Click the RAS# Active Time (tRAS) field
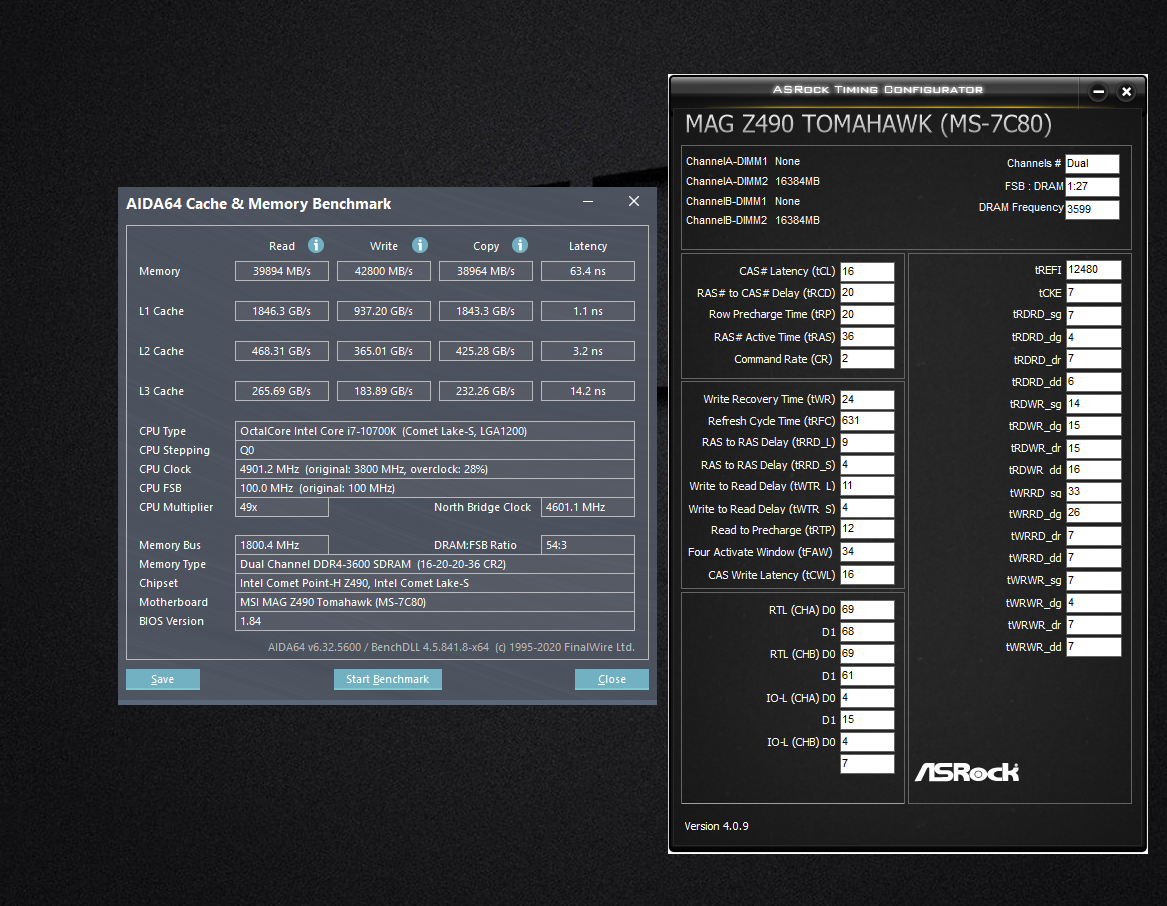The width and height of the screenshot is (1167, 906). click(x=867, y=337)
